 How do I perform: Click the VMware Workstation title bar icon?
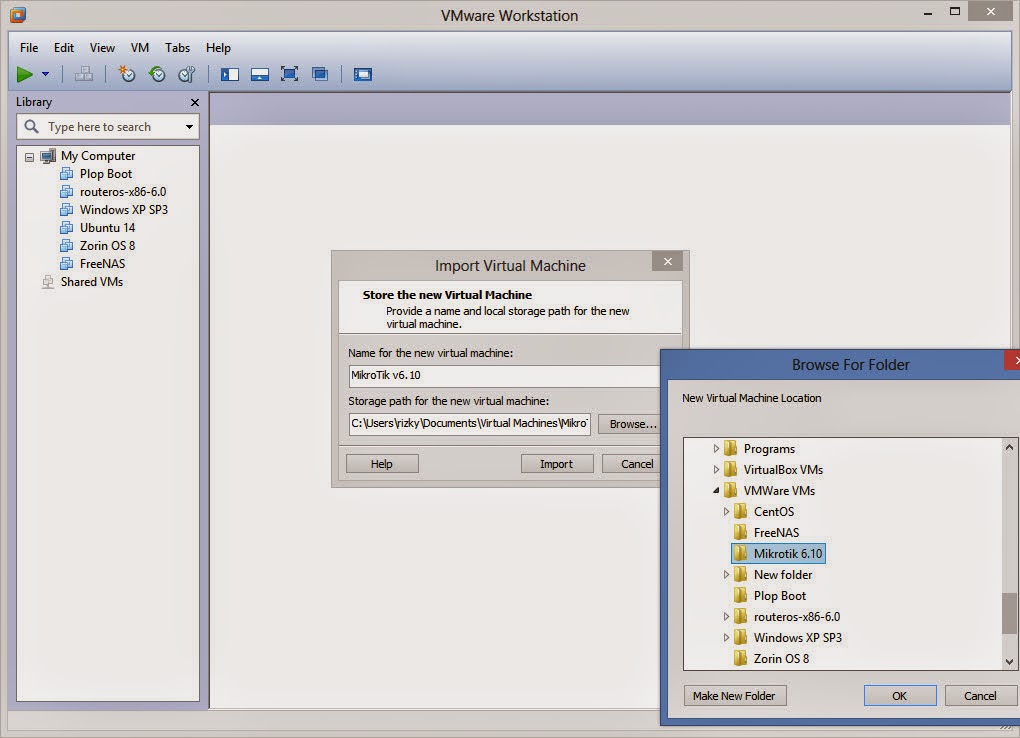[x=18, y=14]
